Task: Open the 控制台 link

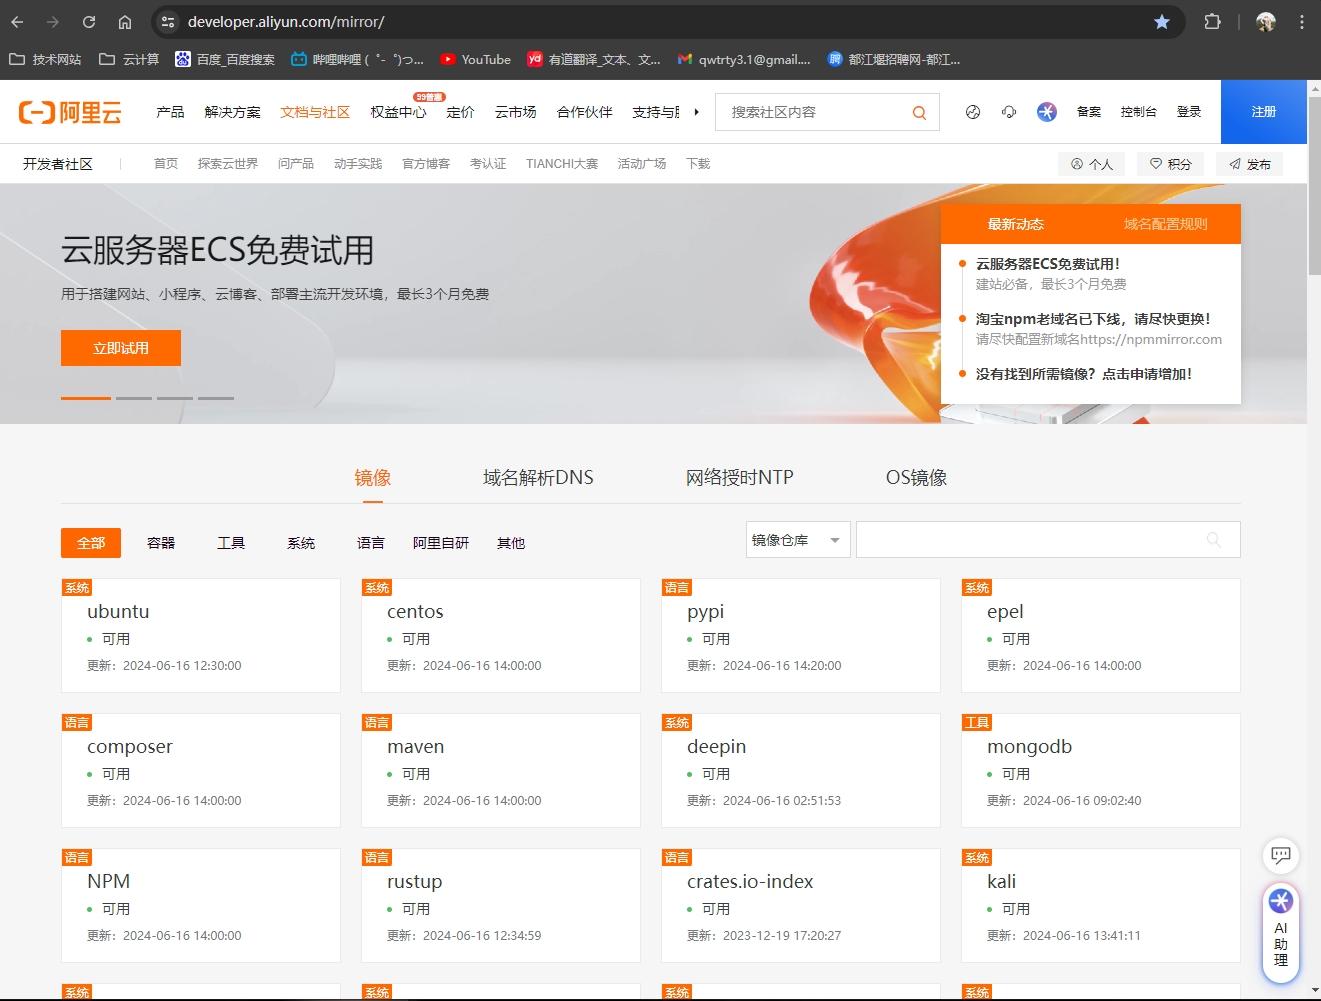Action: pyautogui.click(x=1139, y=112)
